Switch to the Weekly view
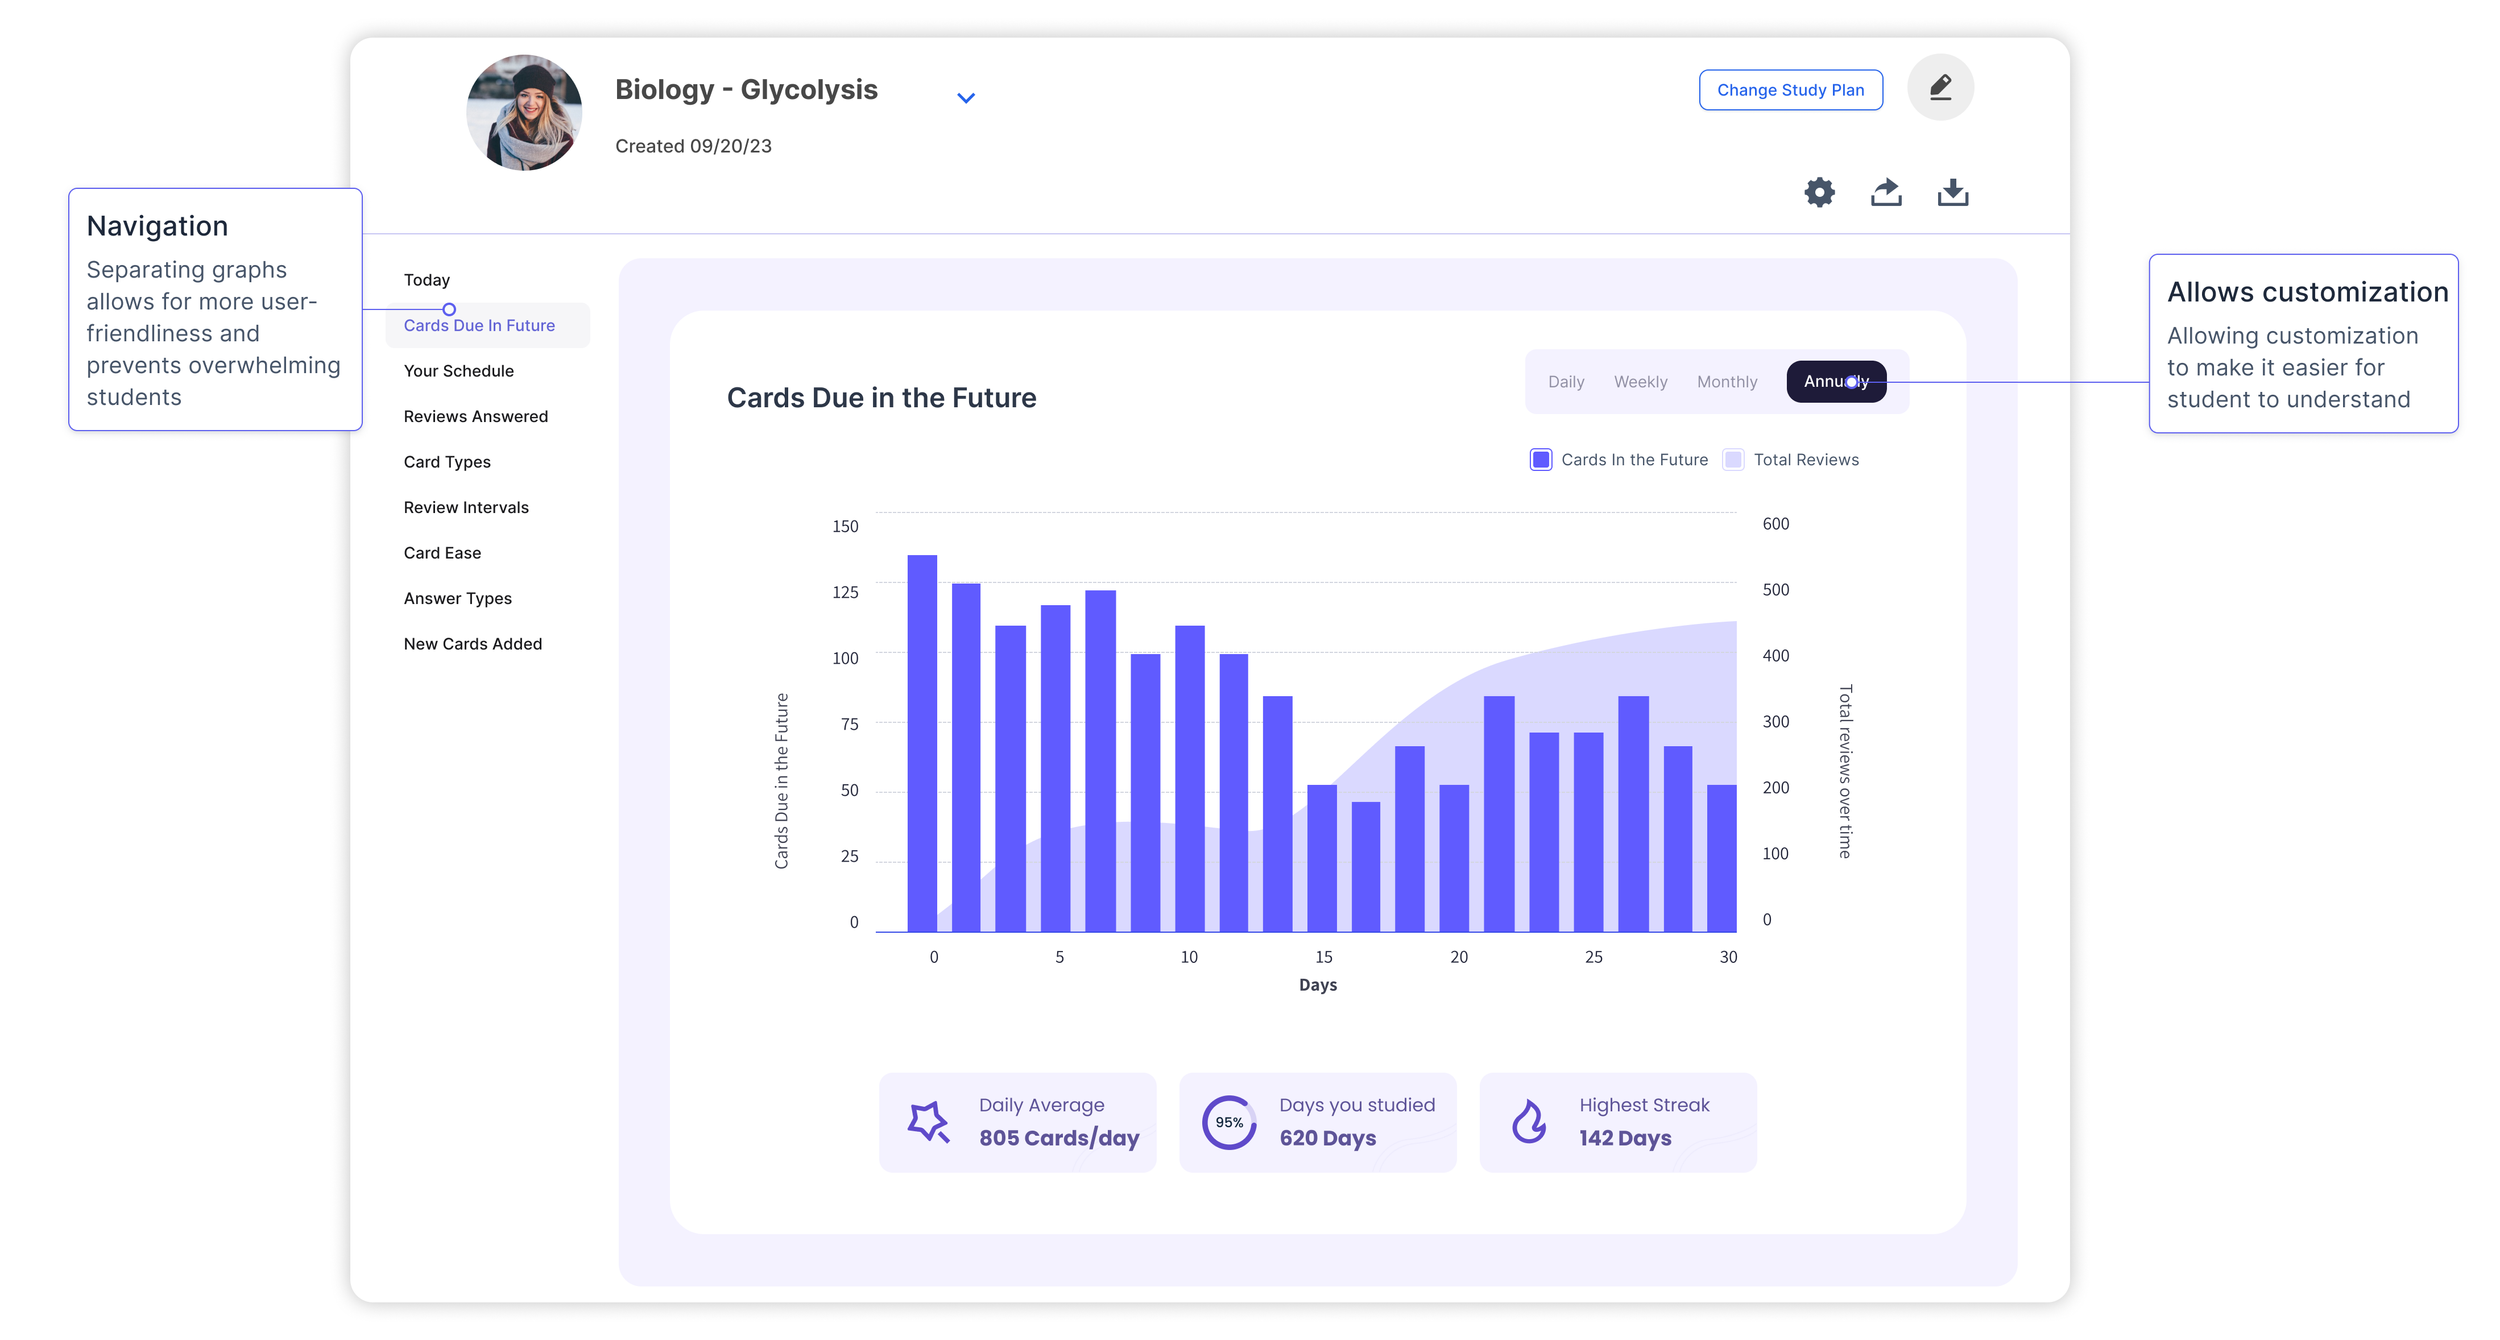Screen dimensions: 2500x1340 pos(1640,382)
